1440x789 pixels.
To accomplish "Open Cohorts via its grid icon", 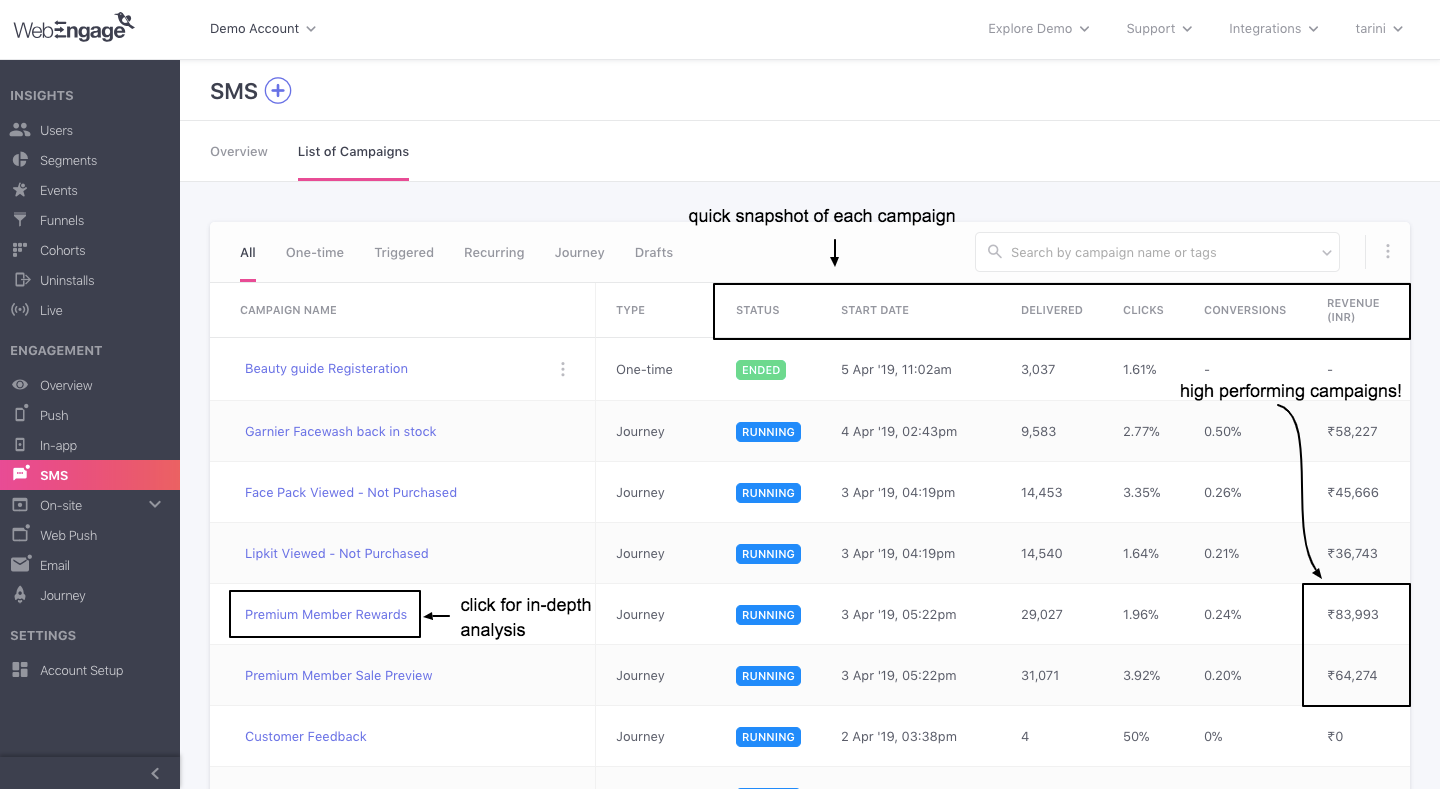I will point(20,250).
